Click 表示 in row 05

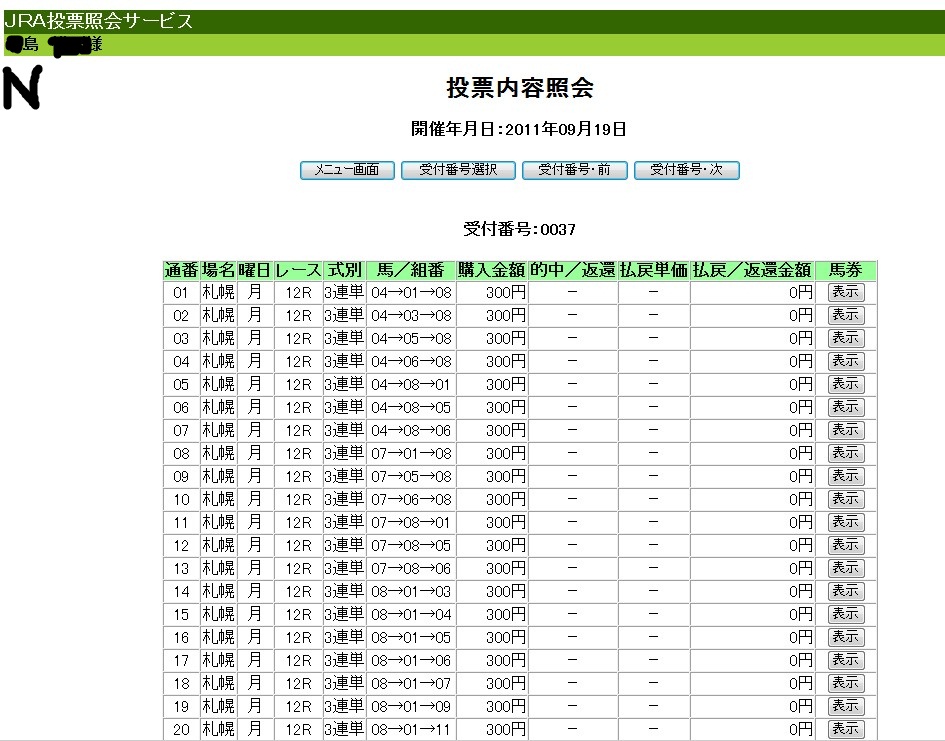846,384
